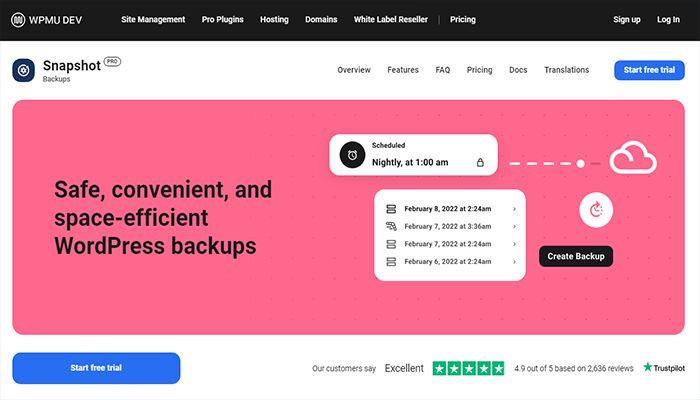The width and height of the screenshot is (700, 400).
Task: Click the Log In link
Action: click(x=668, y=19)
